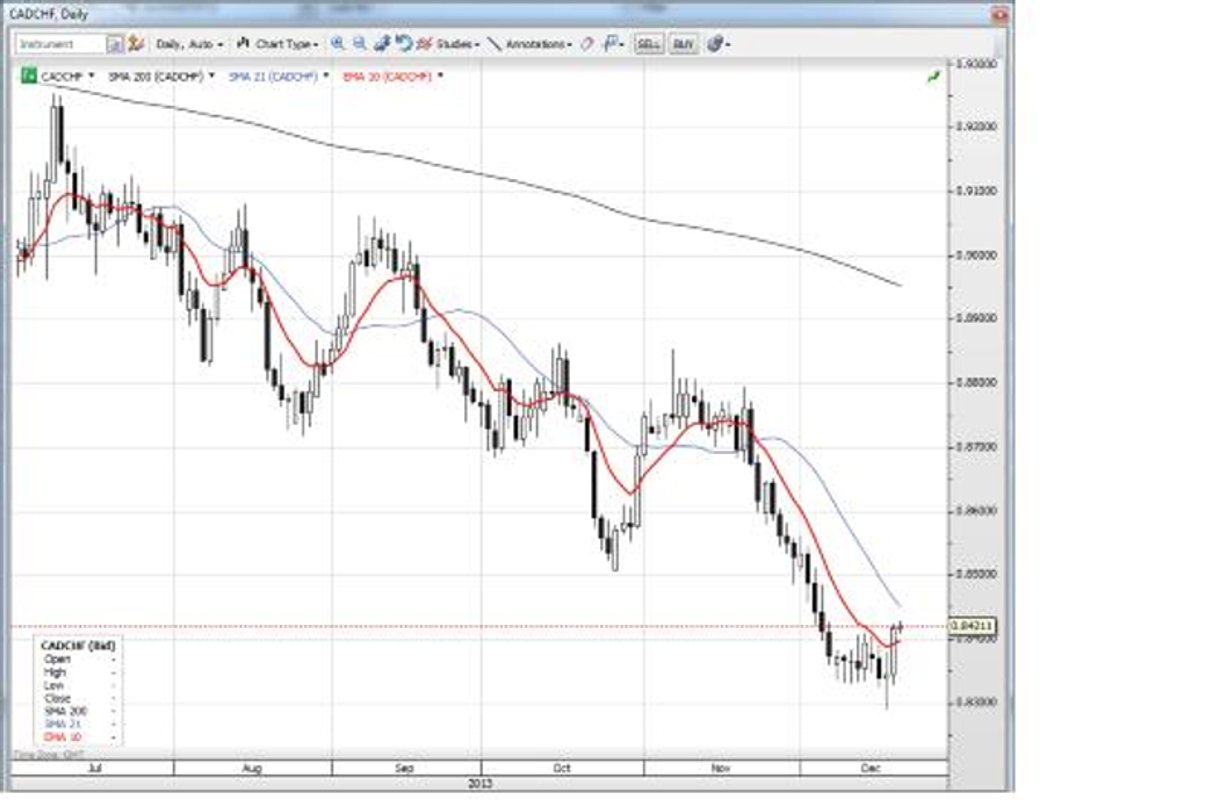Click the eraser icon beside Annotations
Screen dimensions: 1221x800
pos(587,44)
